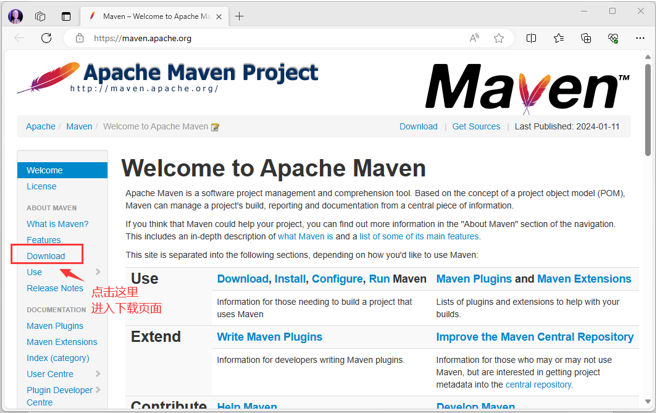Open Features sidebar link
Viewport: 656px width, 413px height.
click(44, 240)
